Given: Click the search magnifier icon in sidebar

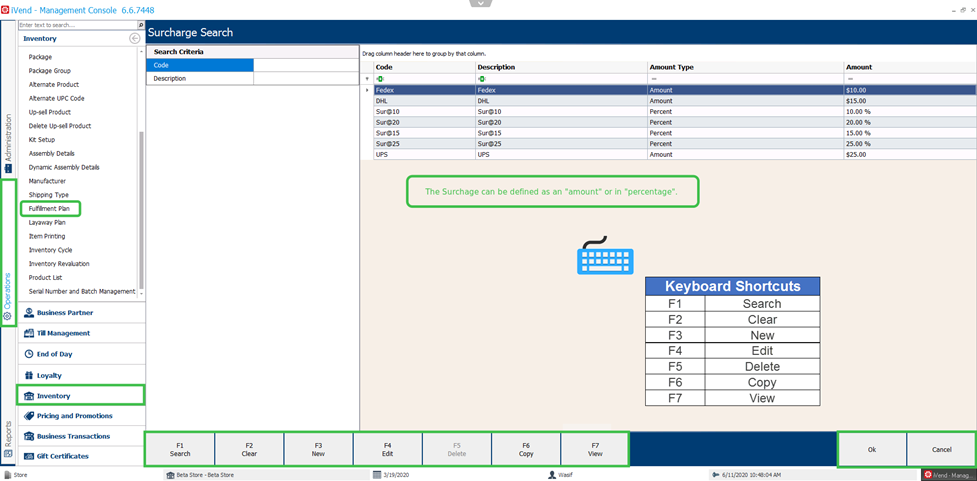Looking at the screenshot, I should tap(140, 25).
